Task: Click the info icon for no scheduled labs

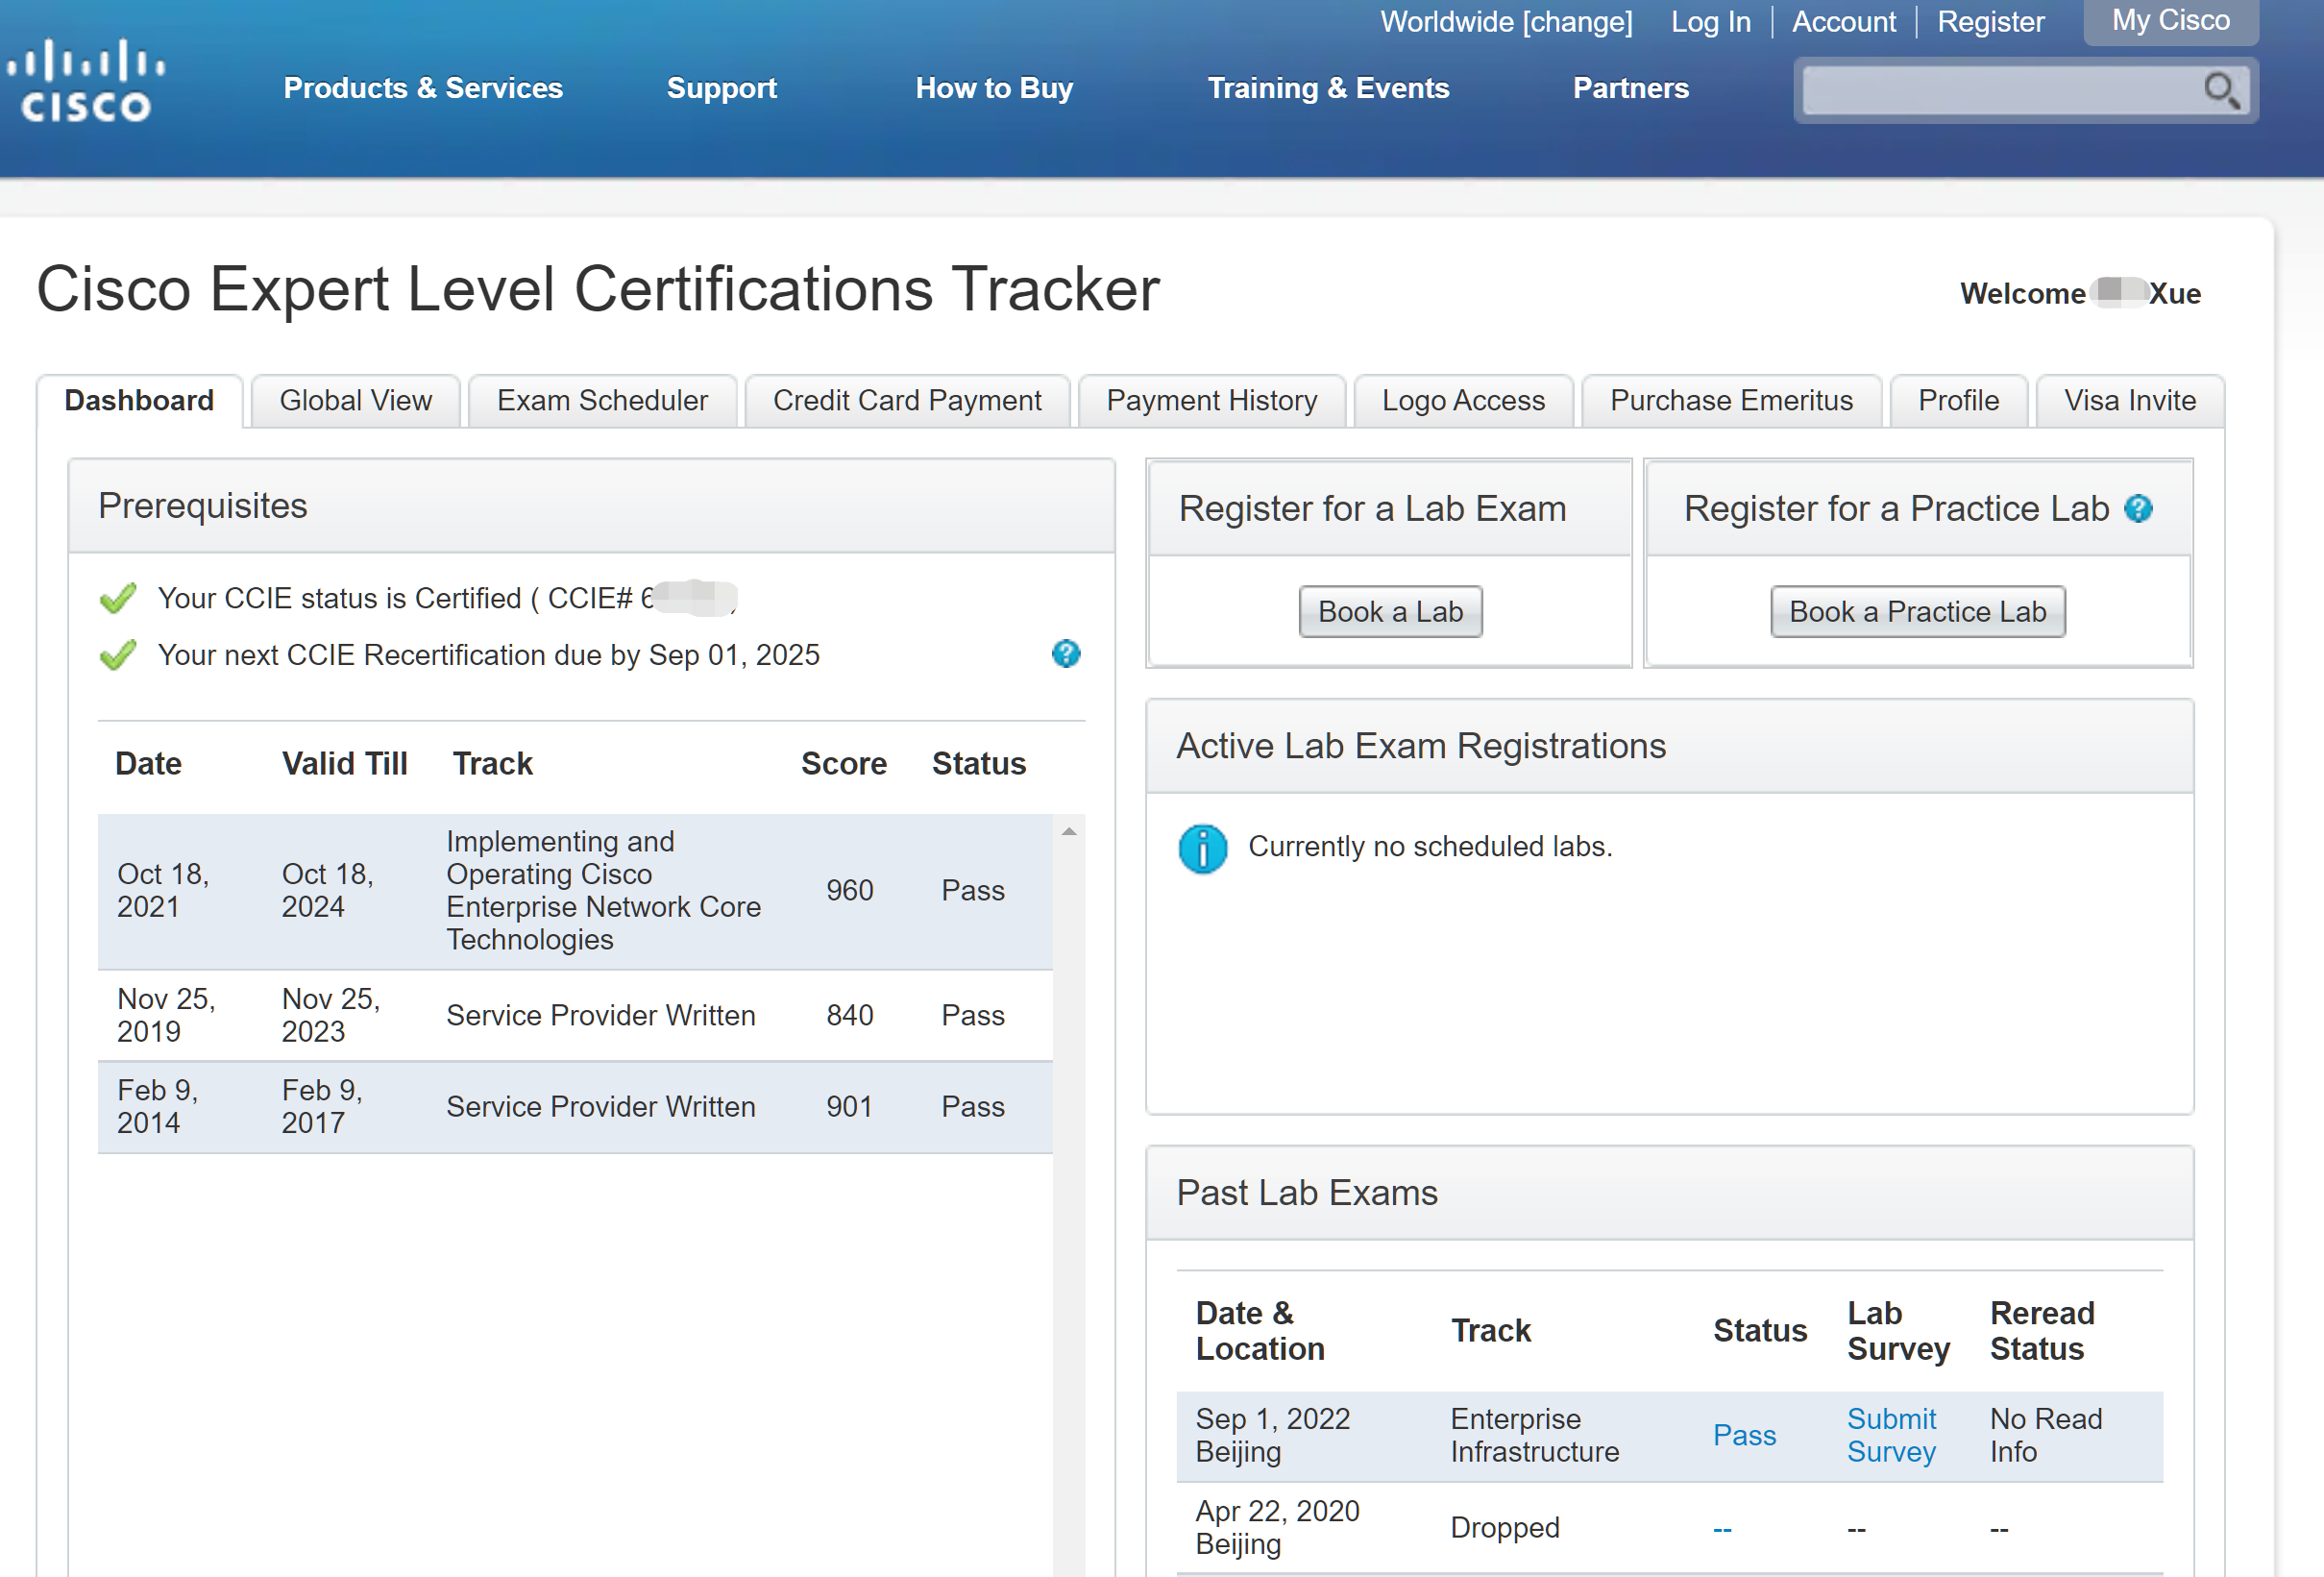Action: 1202,848
